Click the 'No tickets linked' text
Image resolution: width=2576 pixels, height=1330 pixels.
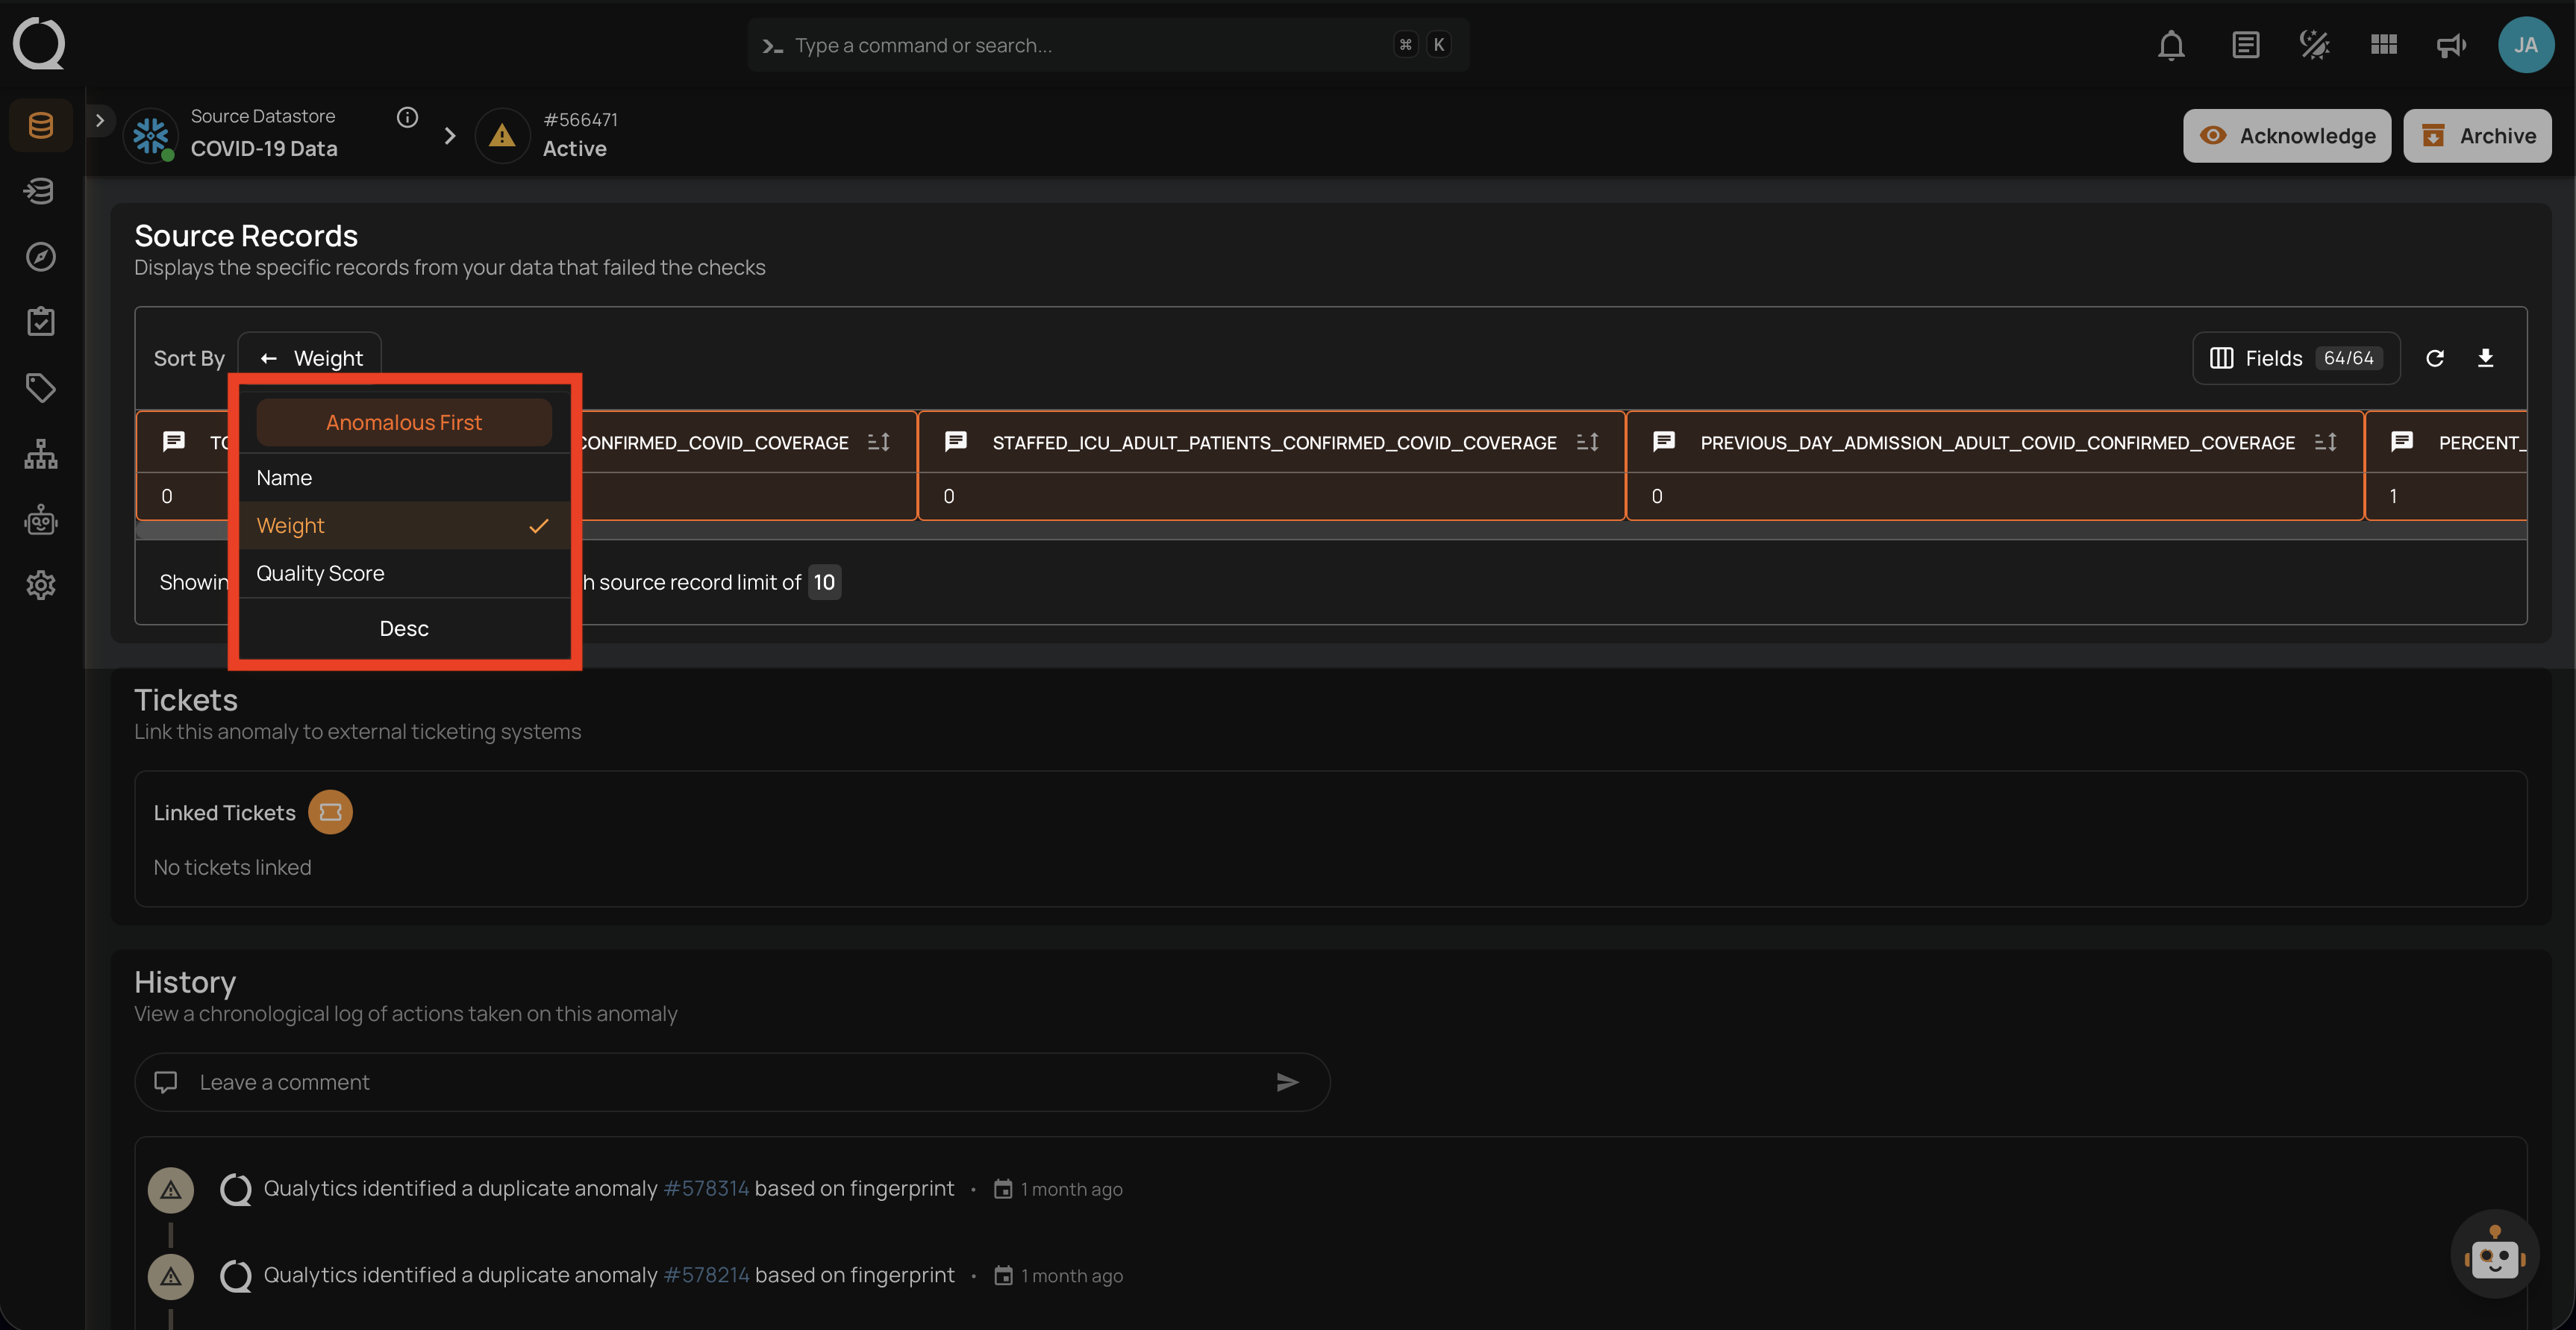(232, 867)
